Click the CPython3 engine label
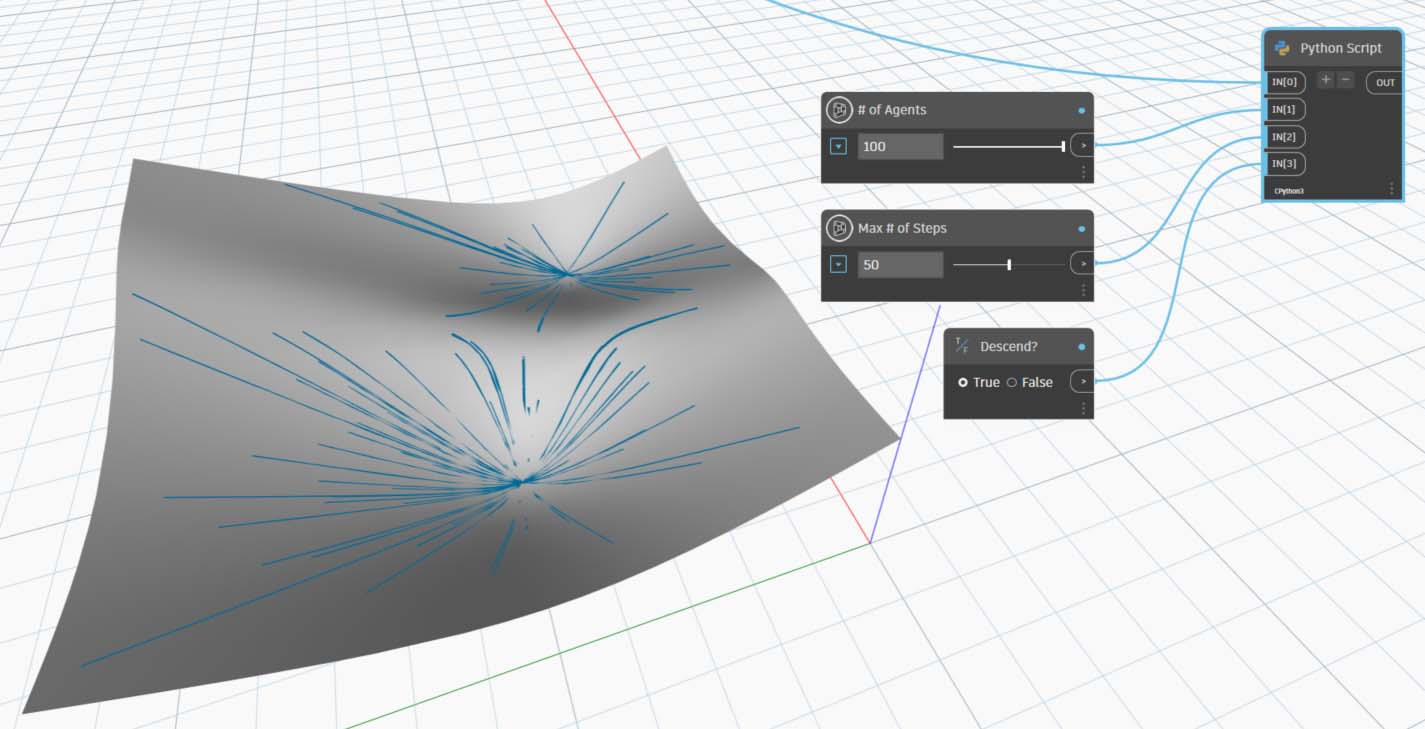1425x729 pixels. (x=1289, y=190)
